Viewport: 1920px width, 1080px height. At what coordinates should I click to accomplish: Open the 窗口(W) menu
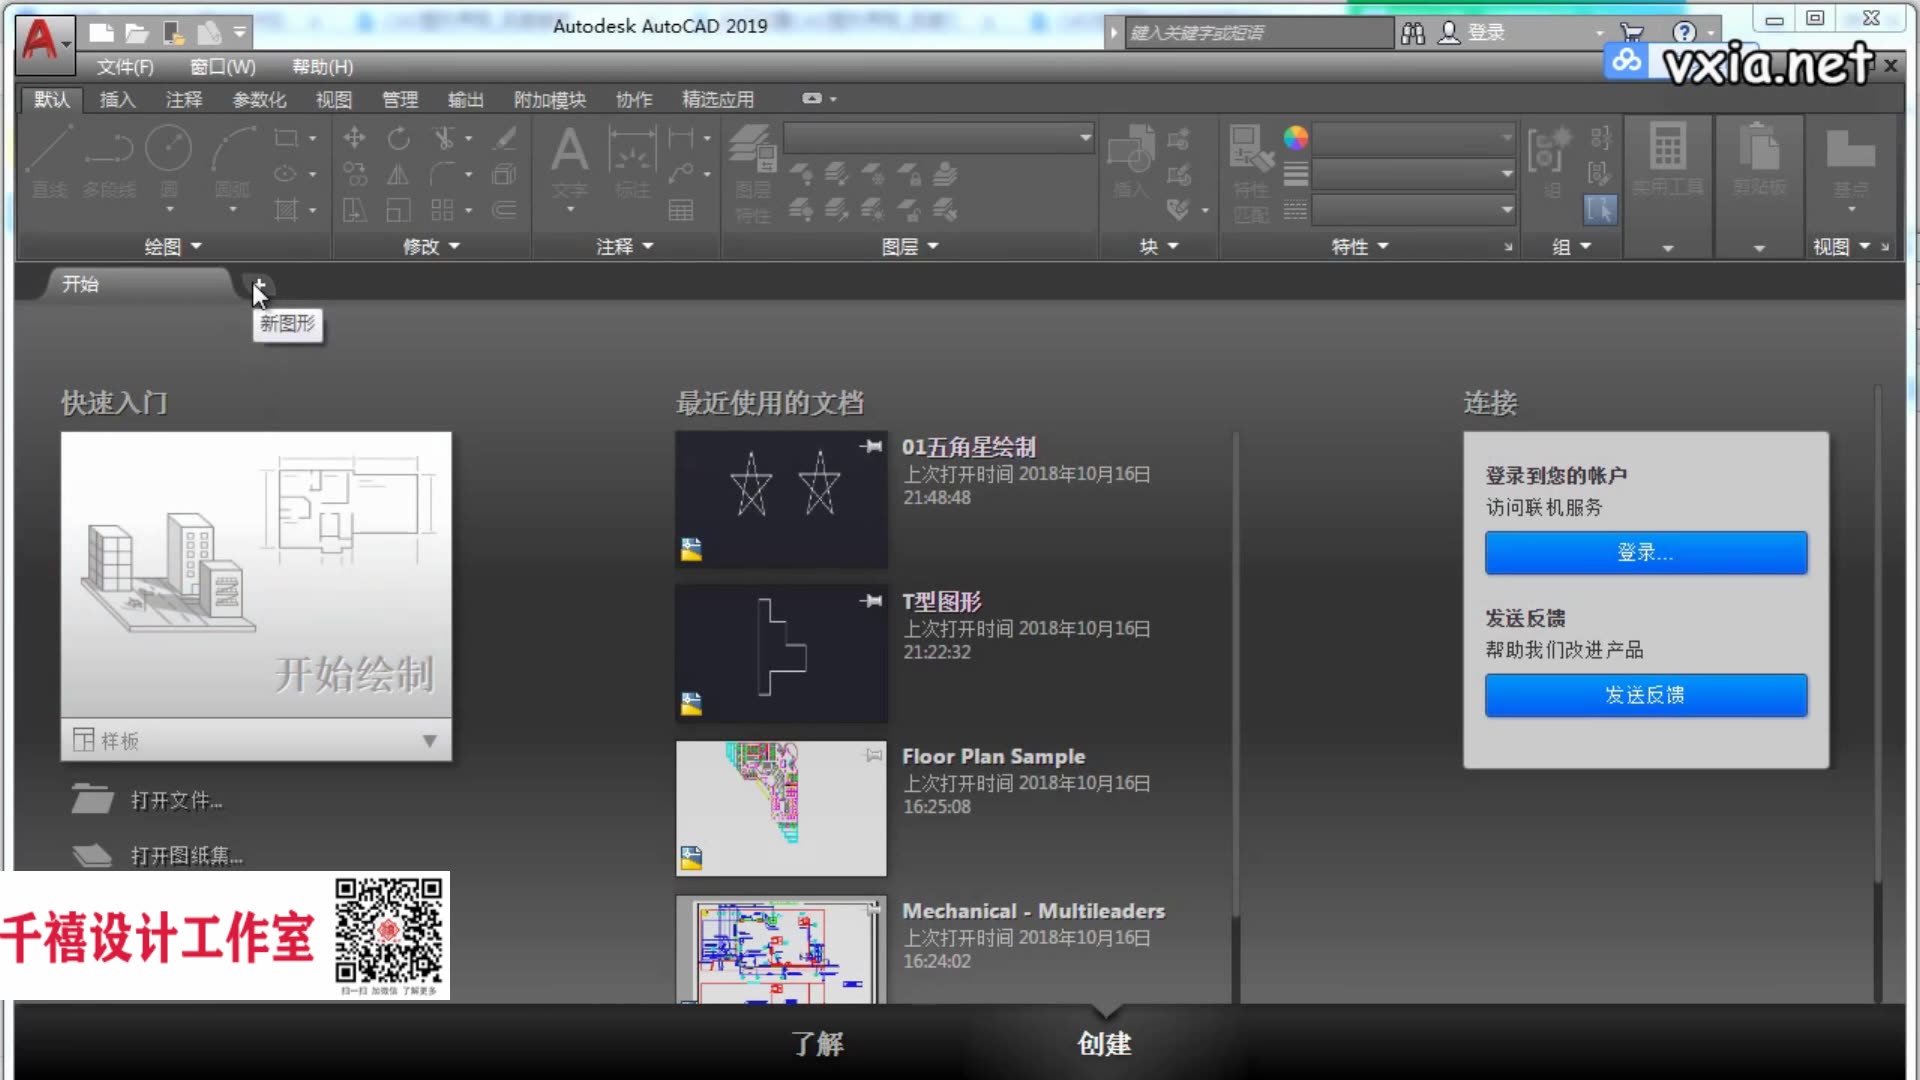[223, 67]
